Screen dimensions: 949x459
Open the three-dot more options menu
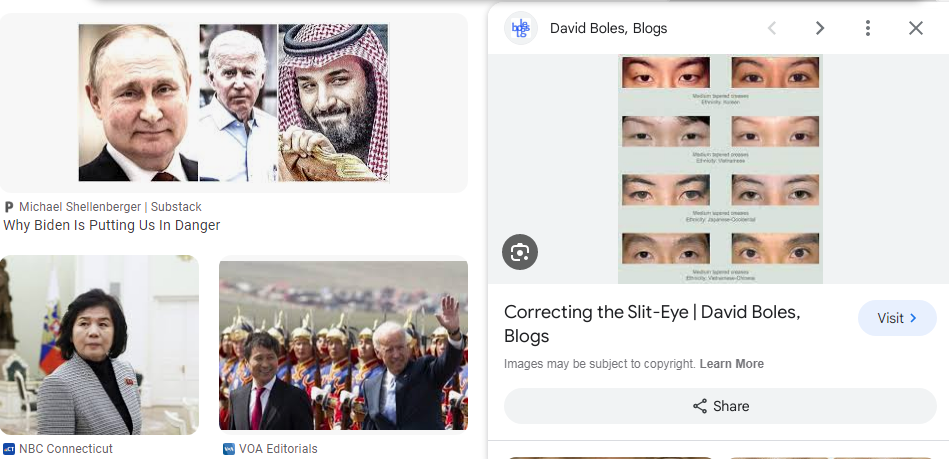(x=868, y=28)
